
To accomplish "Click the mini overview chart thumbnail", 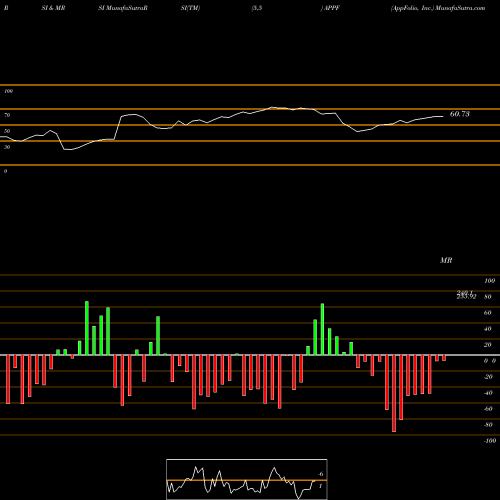I will pos(247,479).
